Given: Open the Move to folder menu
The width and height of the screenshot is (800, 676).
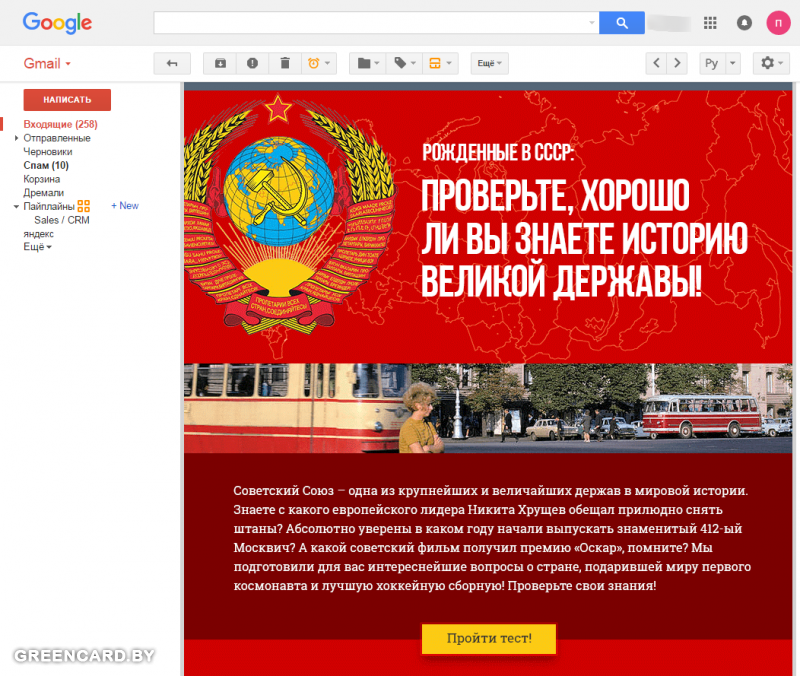Looking at the screenshot, I should tap(368, 63).
